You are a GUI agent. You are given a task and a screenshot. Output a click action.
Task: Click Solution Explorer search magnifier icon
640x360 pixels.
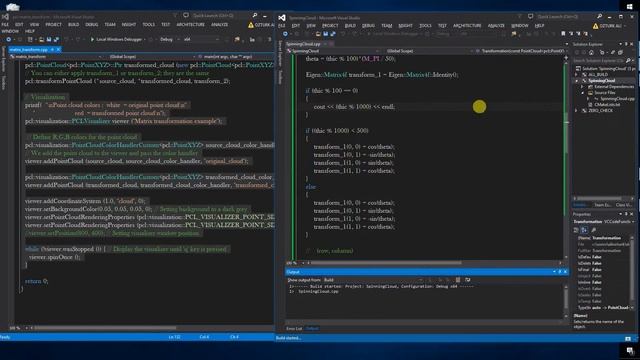pyautogui.click(x=628, y=60)
